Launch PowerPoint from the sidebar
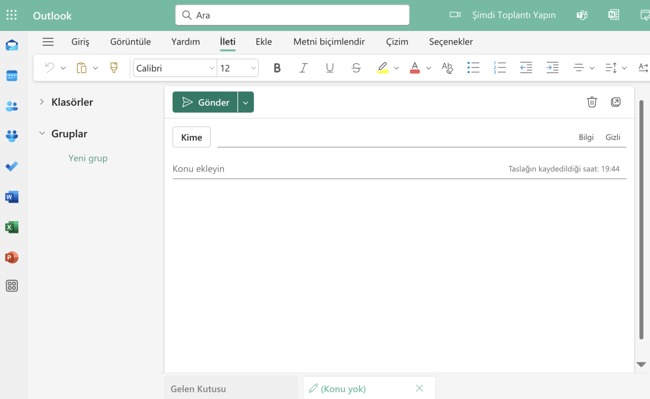 tap(12, 257)
